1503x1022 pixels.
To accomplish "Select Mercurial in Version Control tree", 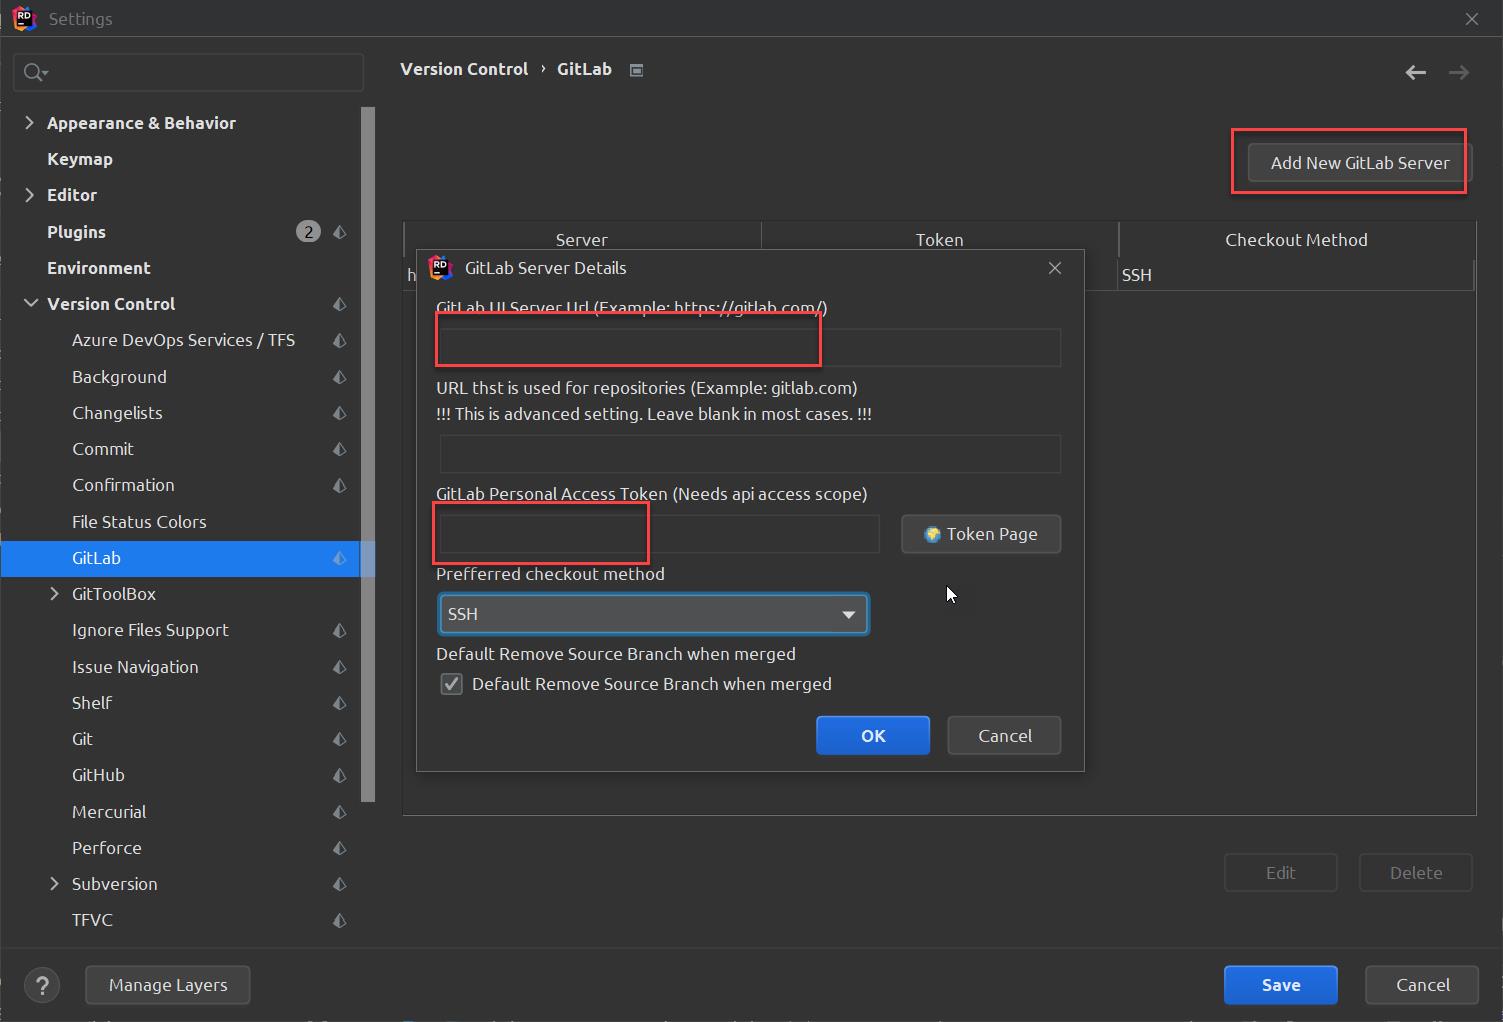I will pos(109,812).
